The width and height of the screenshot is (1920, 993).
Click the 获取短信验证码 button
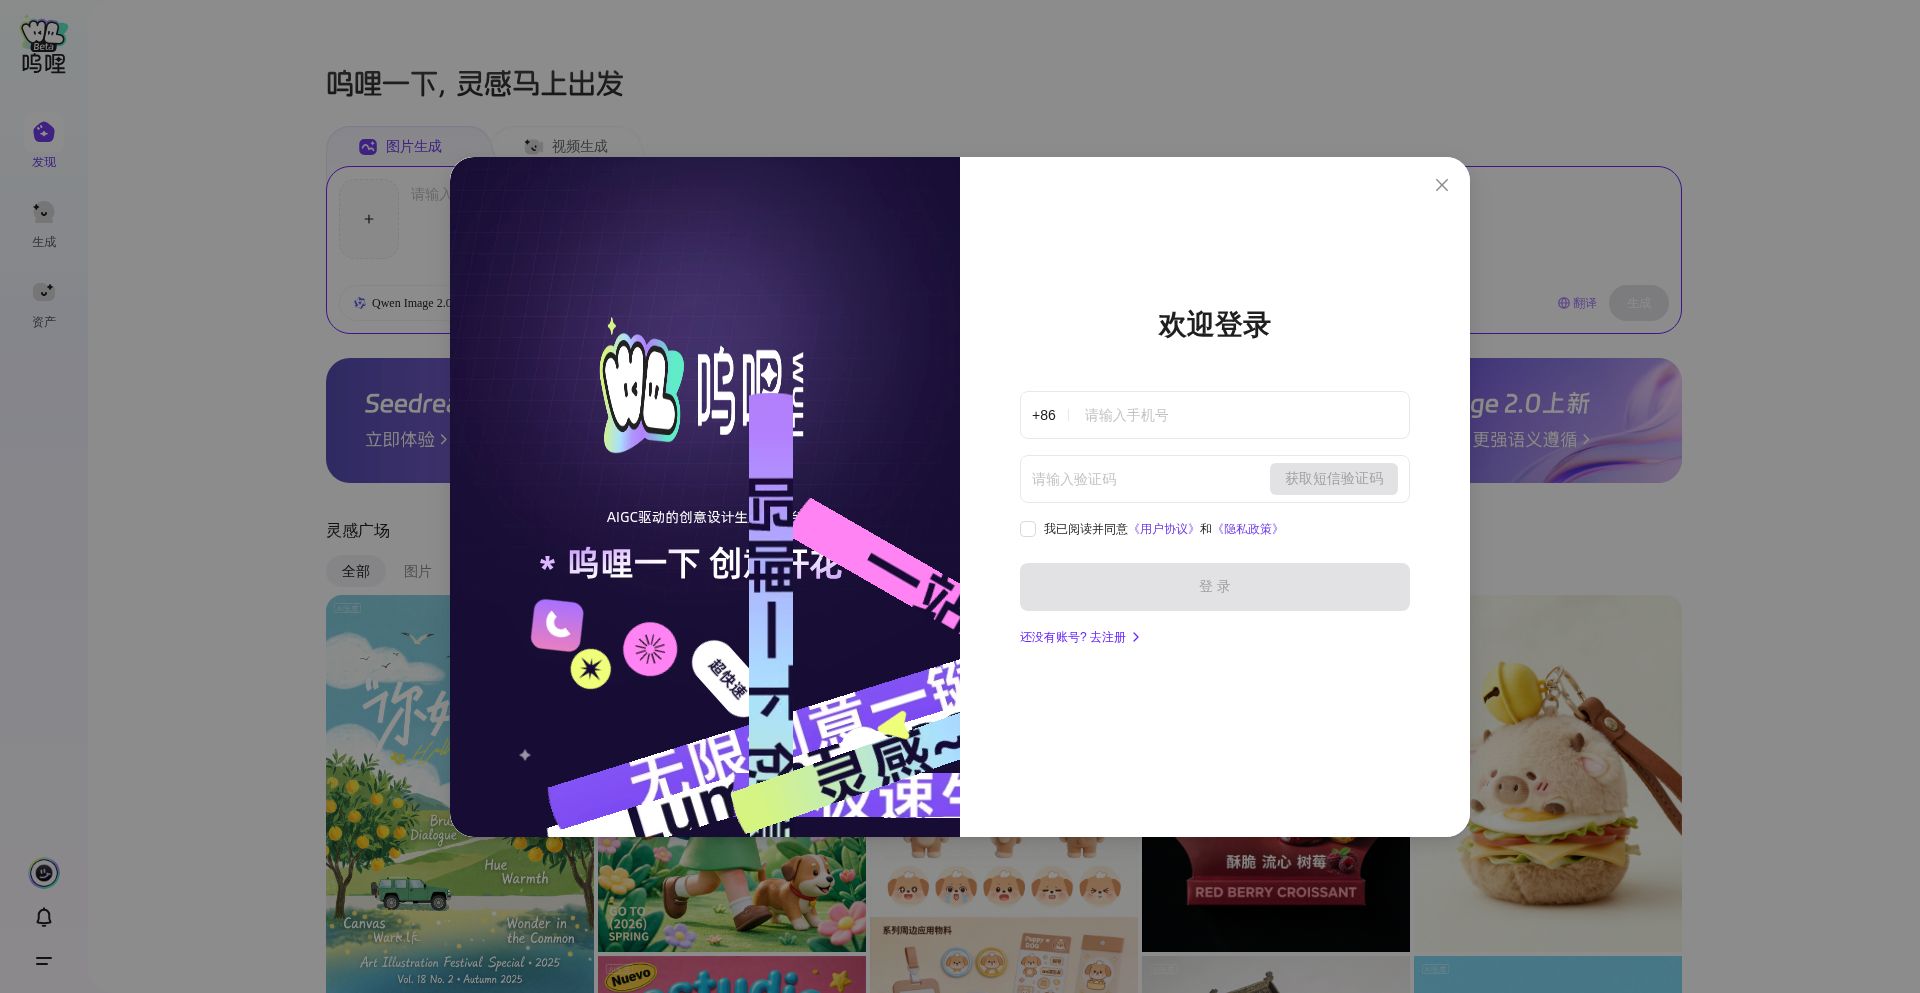tap(1333, 479)
